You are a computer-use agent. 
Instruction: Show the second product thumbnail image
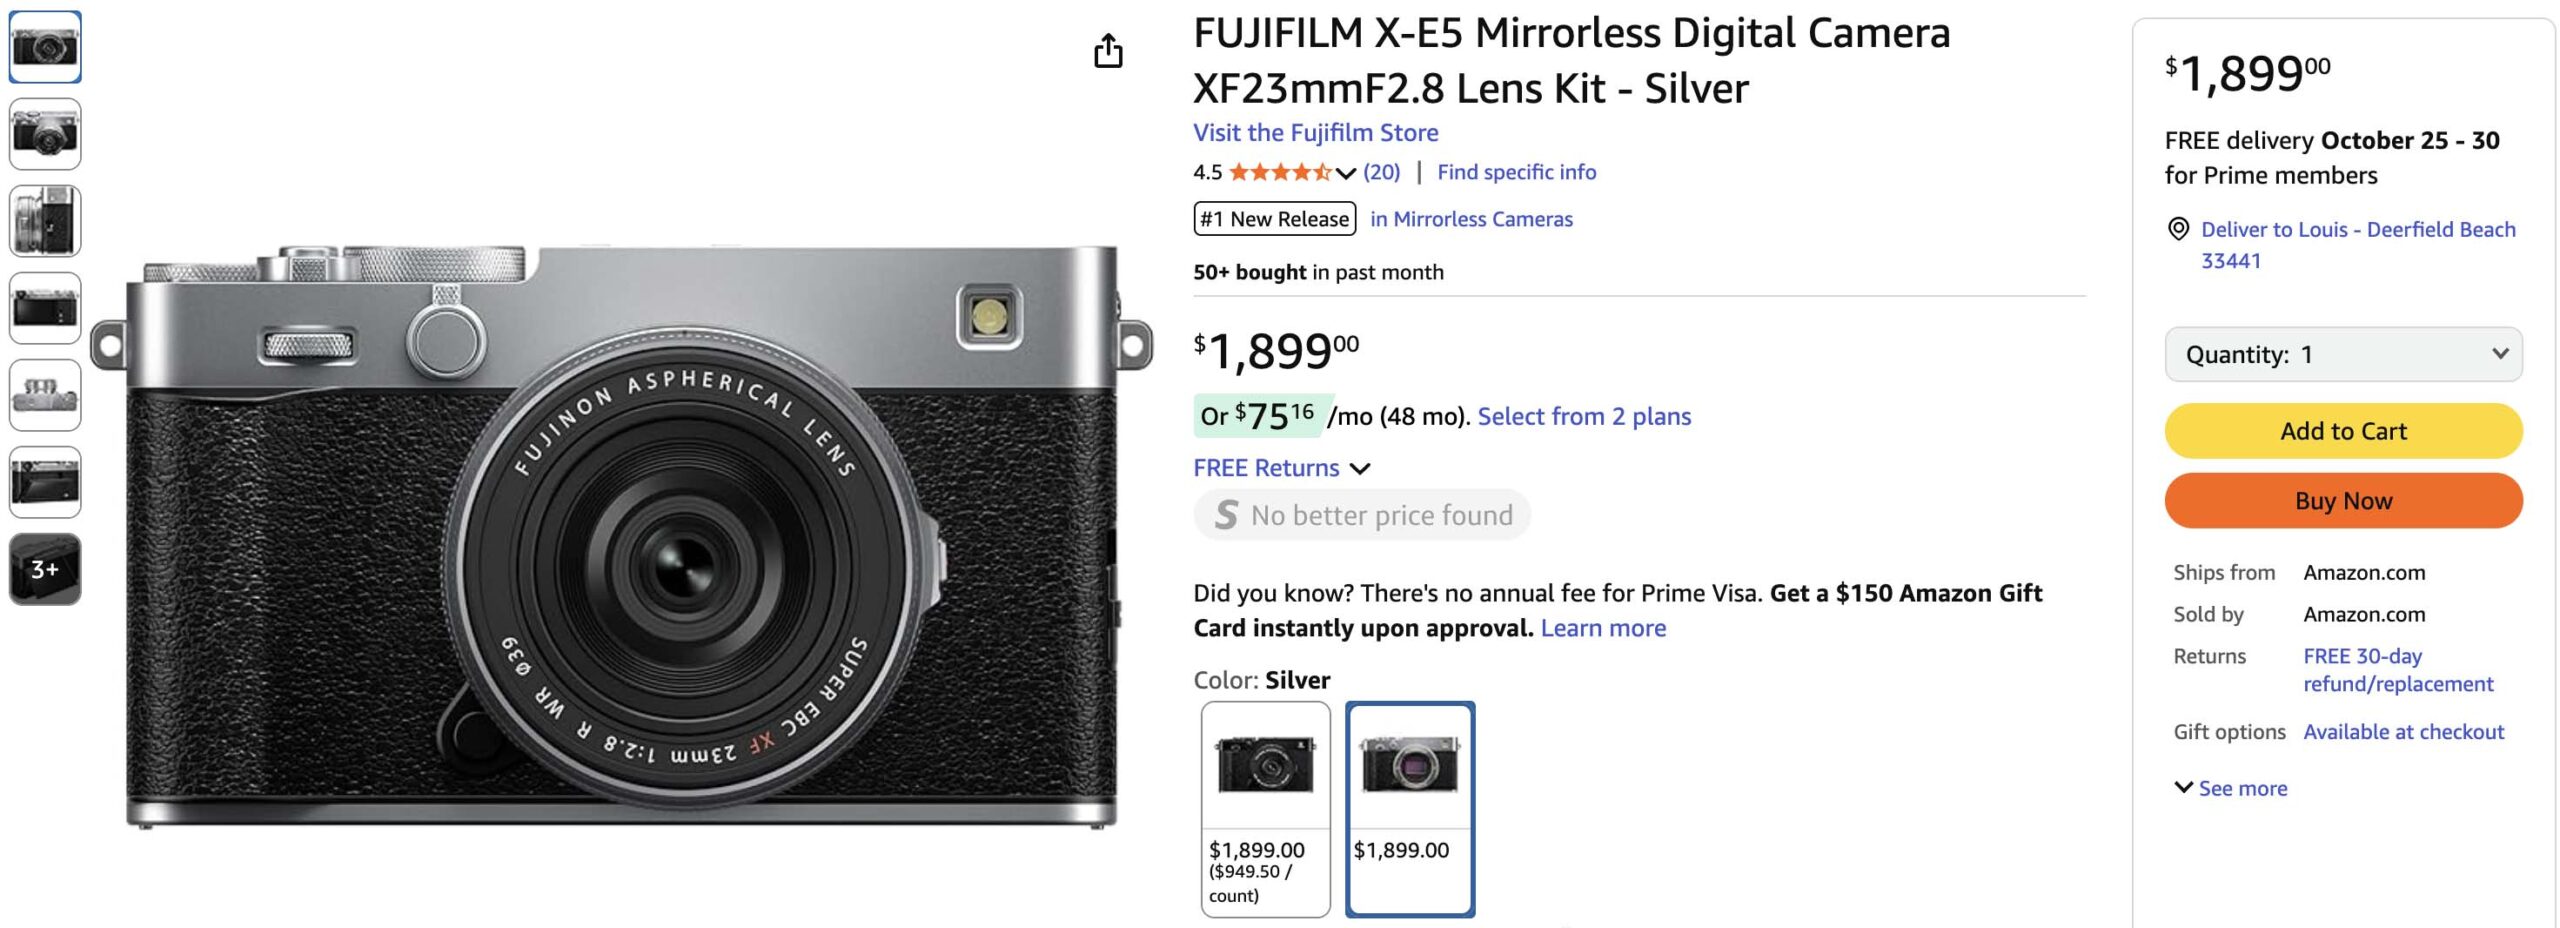point(45,134)
